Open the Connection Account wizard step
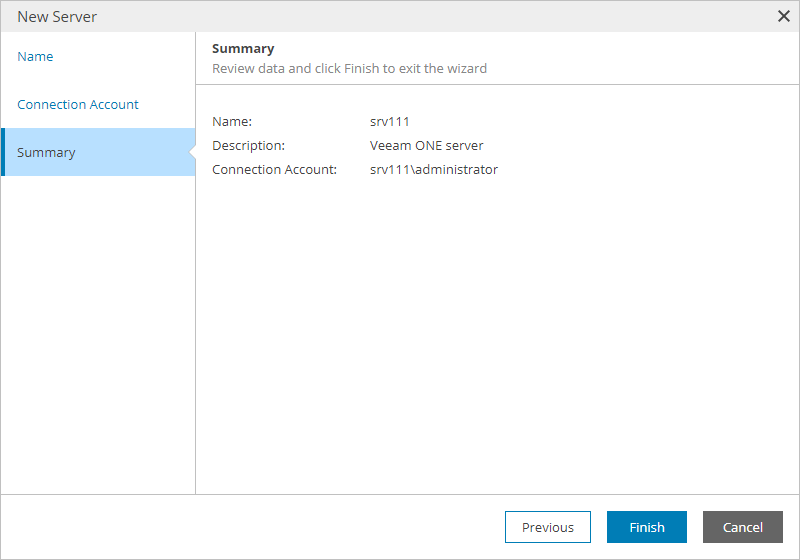Image resolution: width=800 pixels, height=560 pixels. tap(78, 105)
